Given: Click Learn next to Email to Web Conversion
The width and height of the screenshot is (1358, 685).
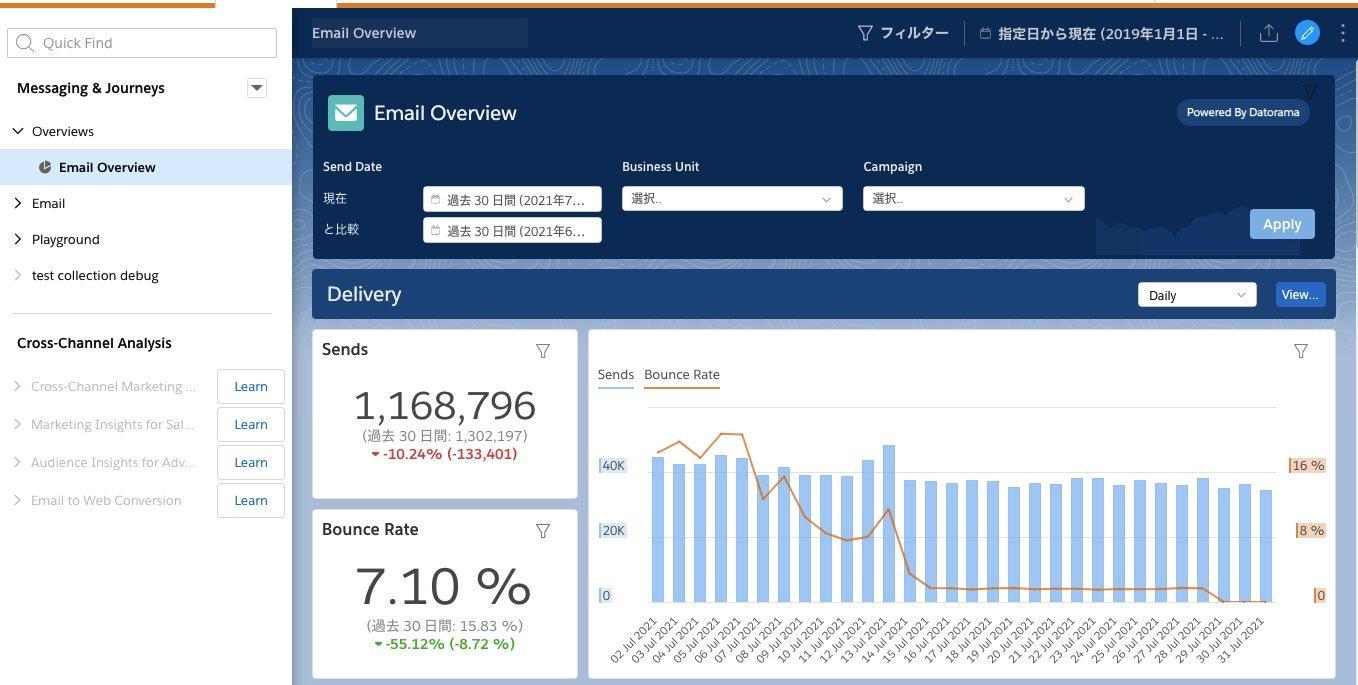Looking at the screenshot, I should coord(251,500).
